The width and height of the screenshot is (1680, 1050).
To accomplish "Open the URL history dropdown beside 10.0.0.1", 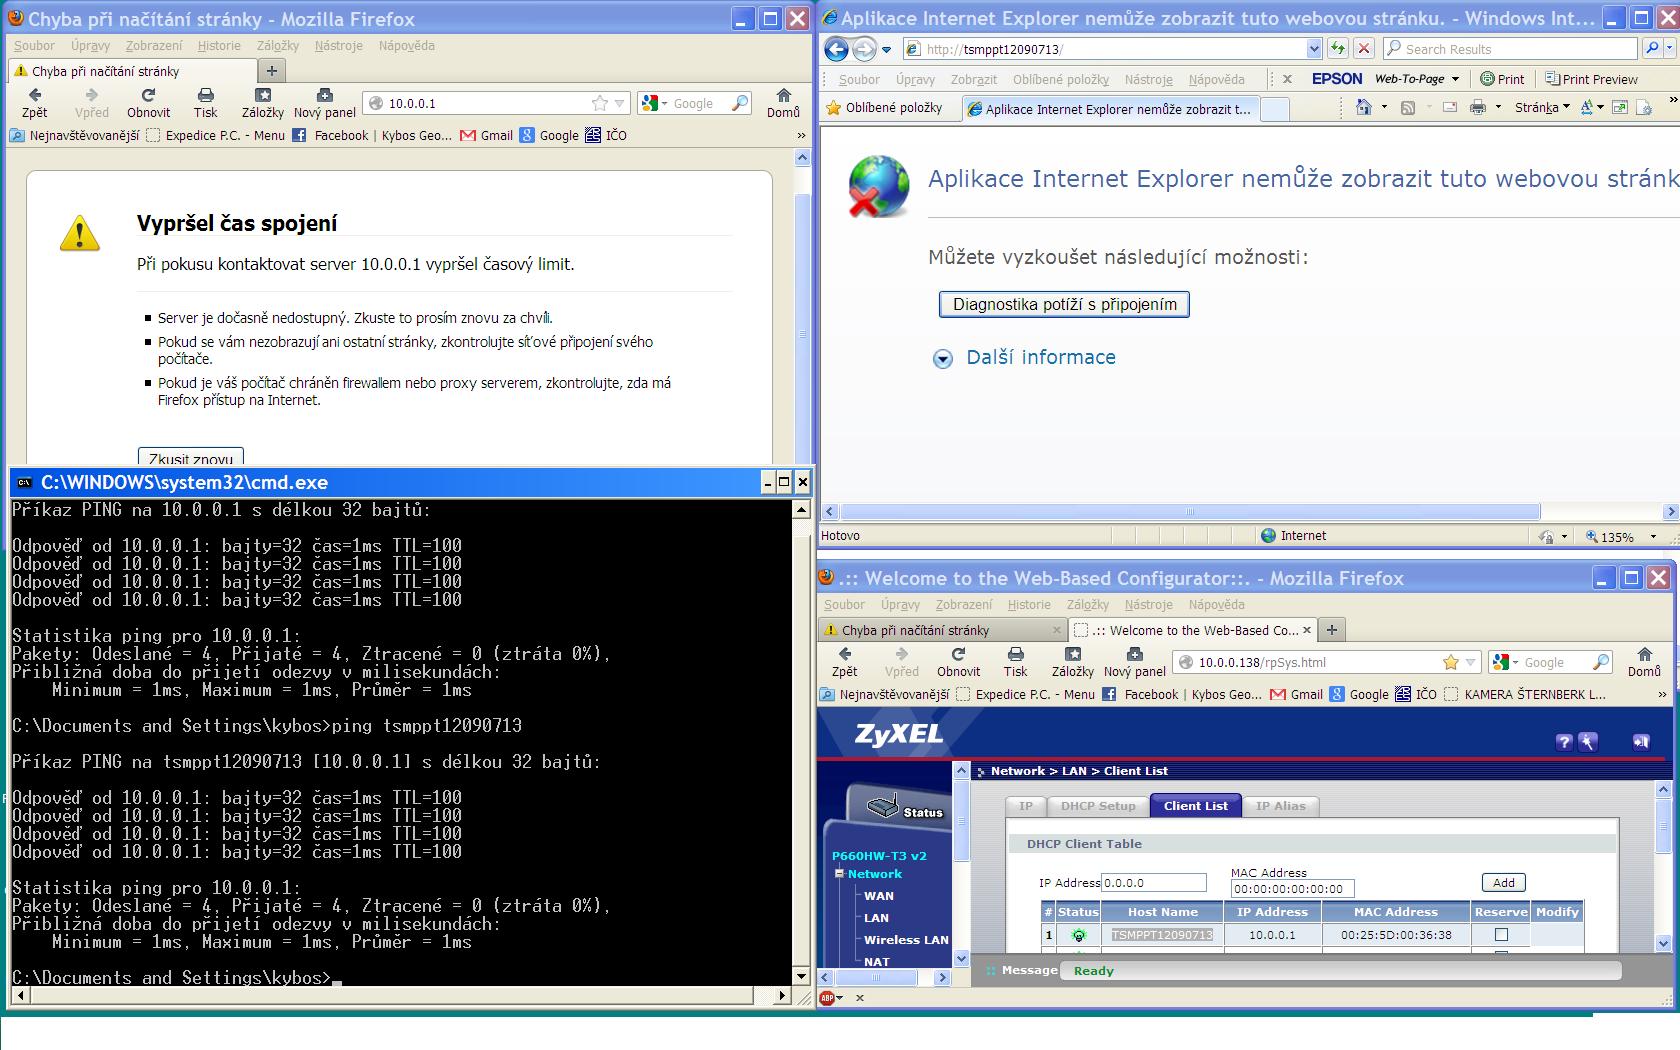I will tap(620, 103).
